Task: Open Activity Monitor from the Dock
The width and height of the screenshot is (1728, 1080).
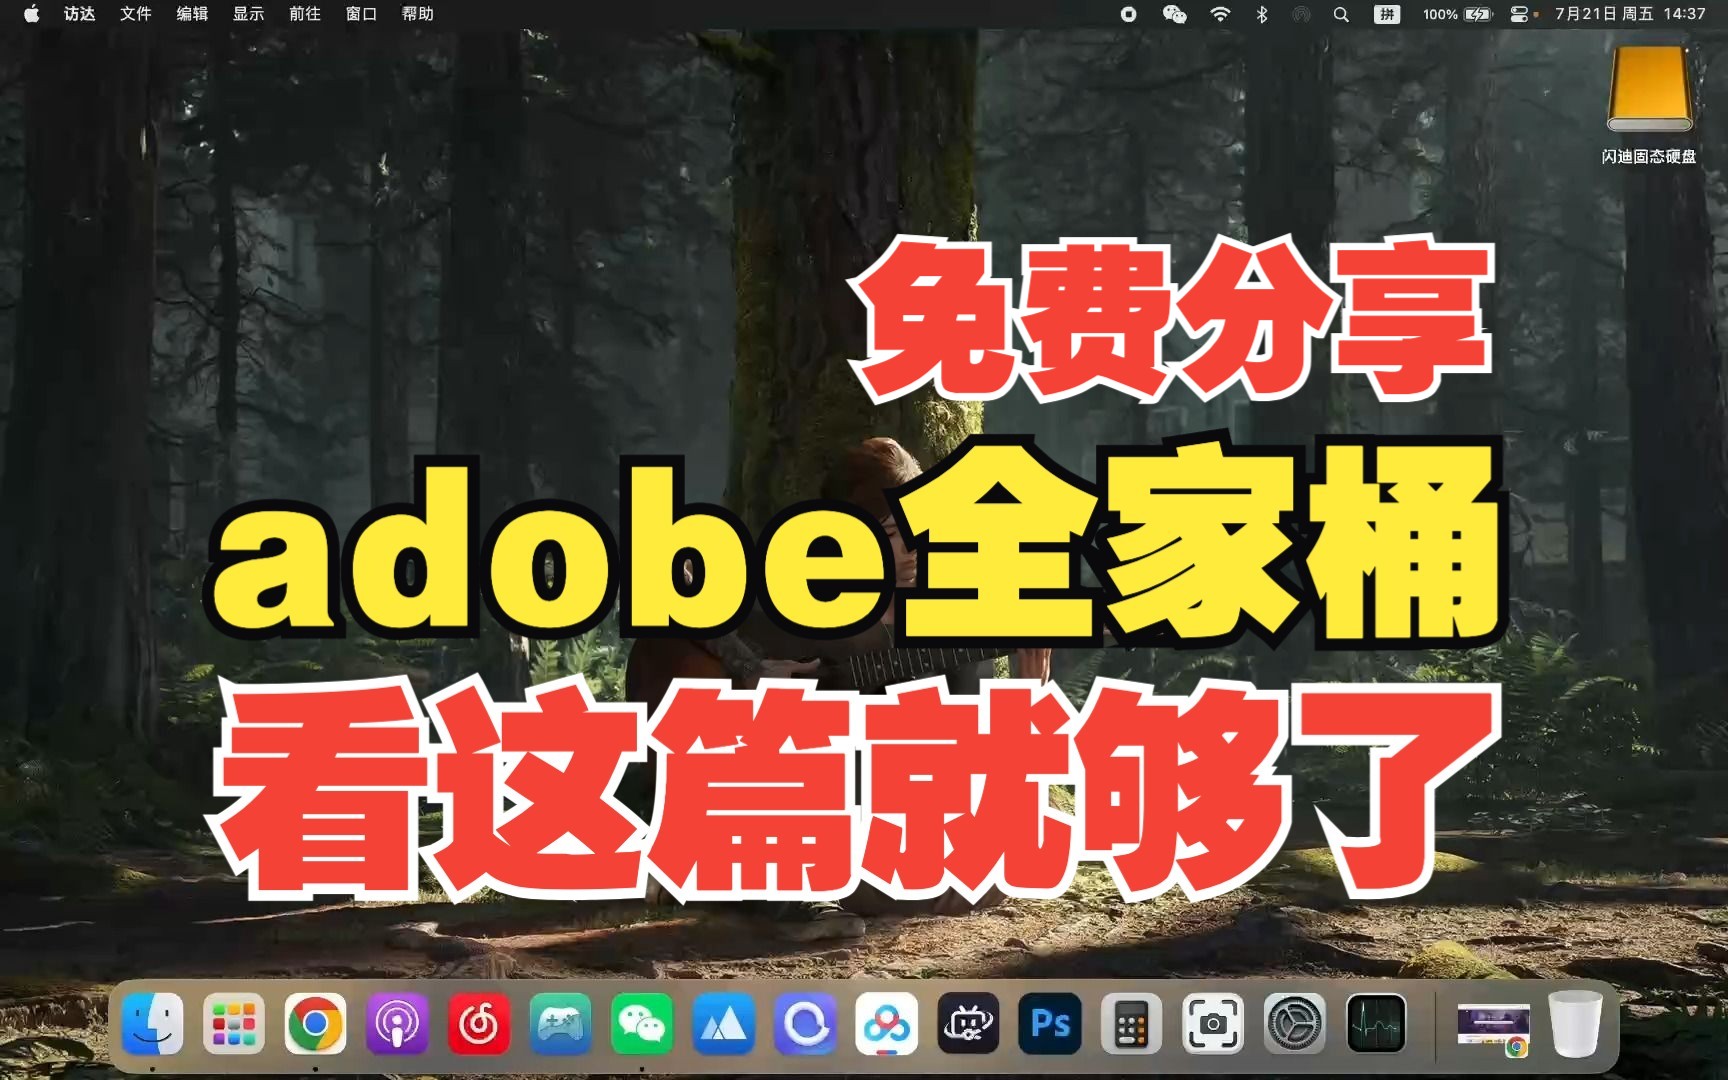Action: coord(1377,1024)
